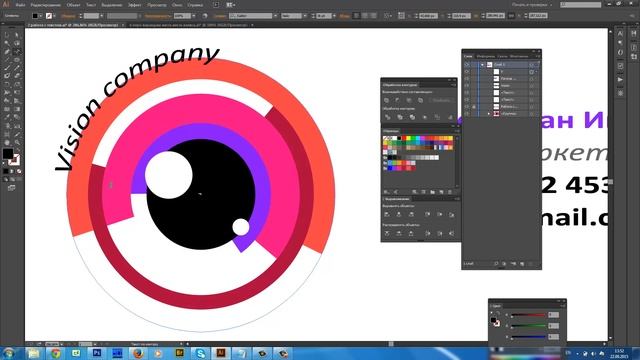Set paint to None (red slash) in toolbox
Image resolution: width=640 pixels, height=360 pixels.
click(x=19, y=171)
